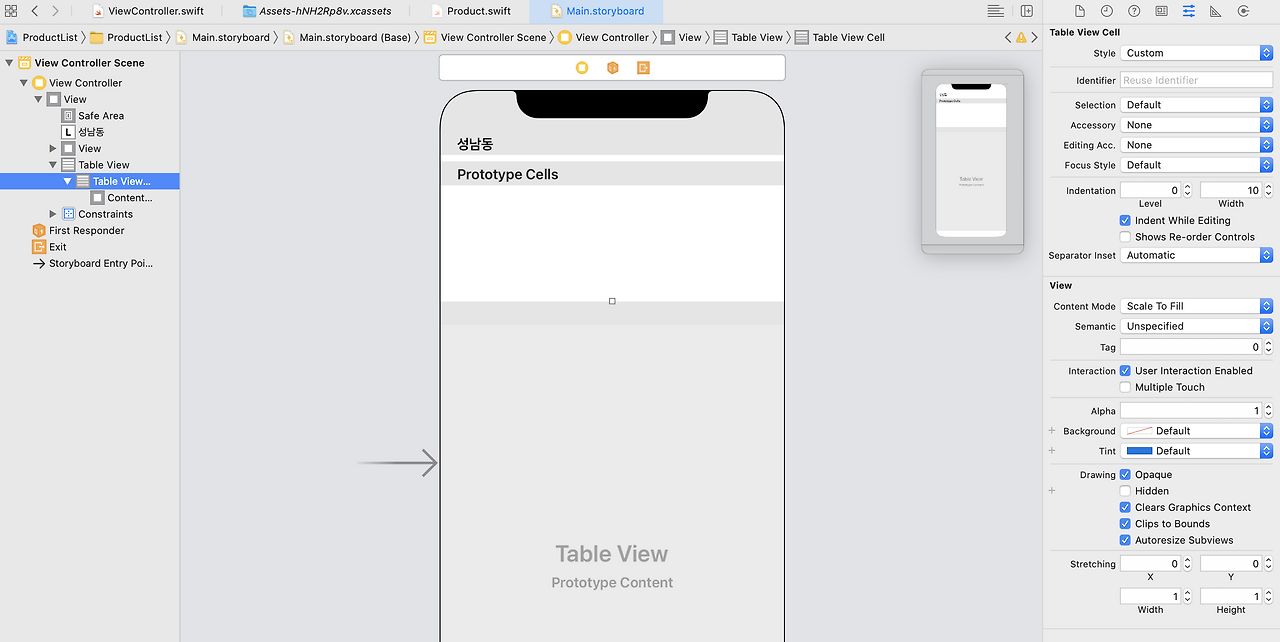Add editor on right
Viewport: 1280px width, 642px height.
pos(1027,11)
